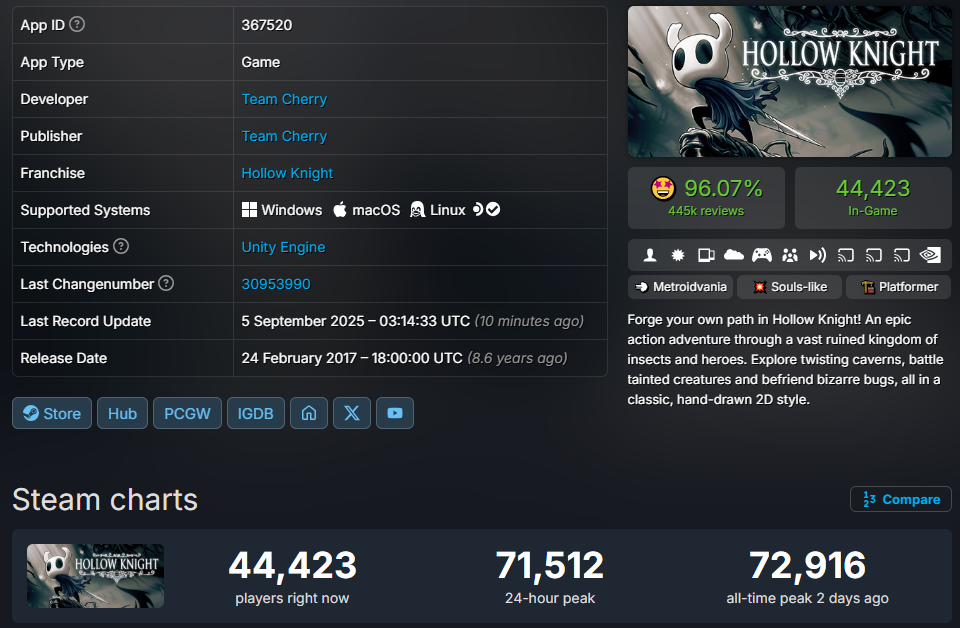The height and width of the screenshot is (628, 960).
Task: Click the Steam charts heading
Action: (105, 499)
